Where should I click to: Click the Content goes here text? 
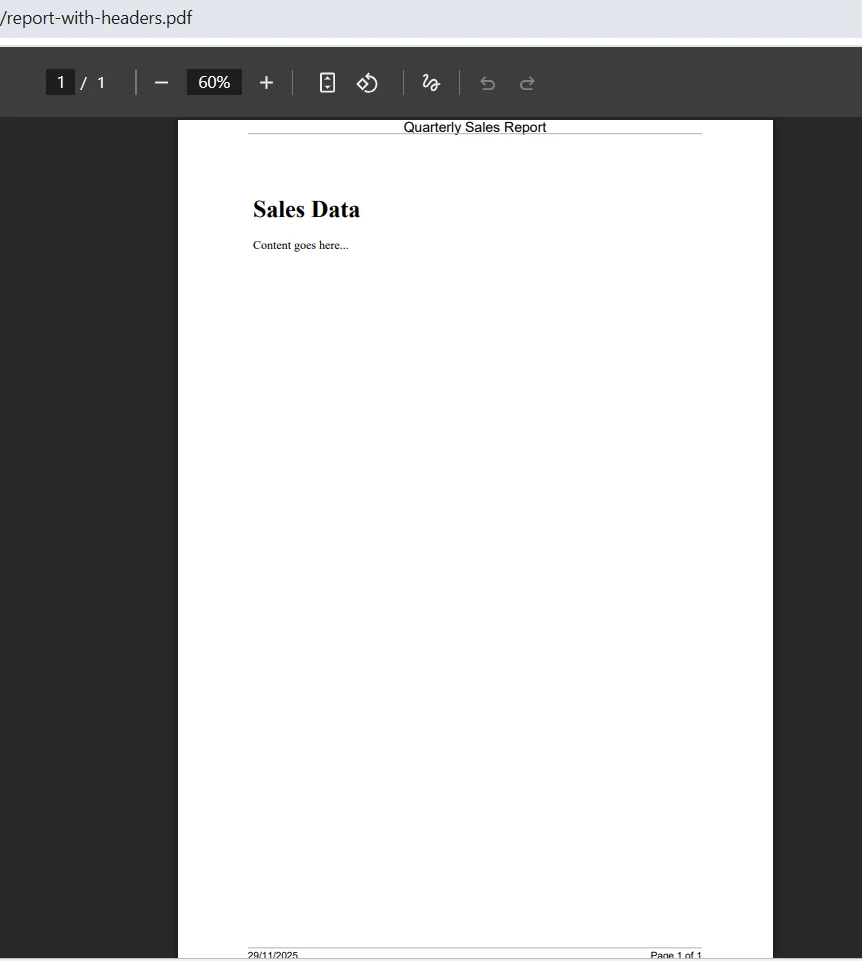tap(300, 245)
